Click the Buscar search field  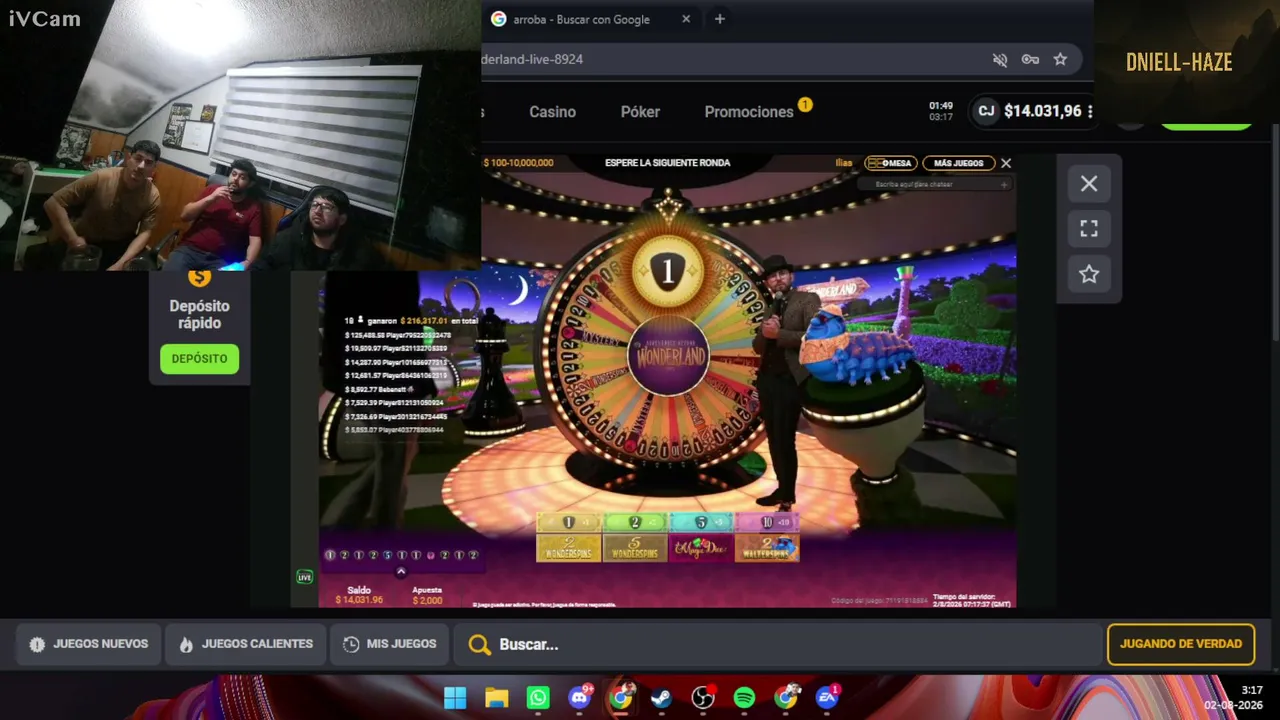pos(780,645)
